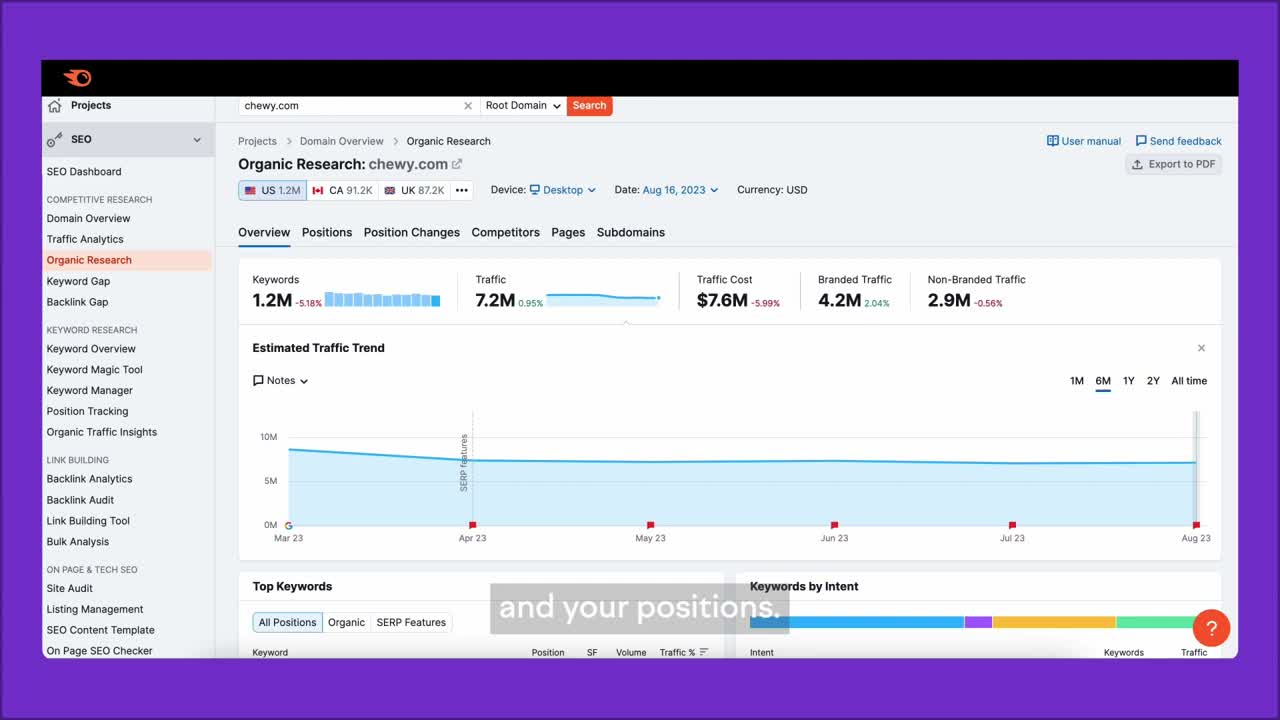The height and width of the screenshot is (720, 1280).
Task: Click the User manual book icon
Action: pyautogui.click(x=1053, y=141)
